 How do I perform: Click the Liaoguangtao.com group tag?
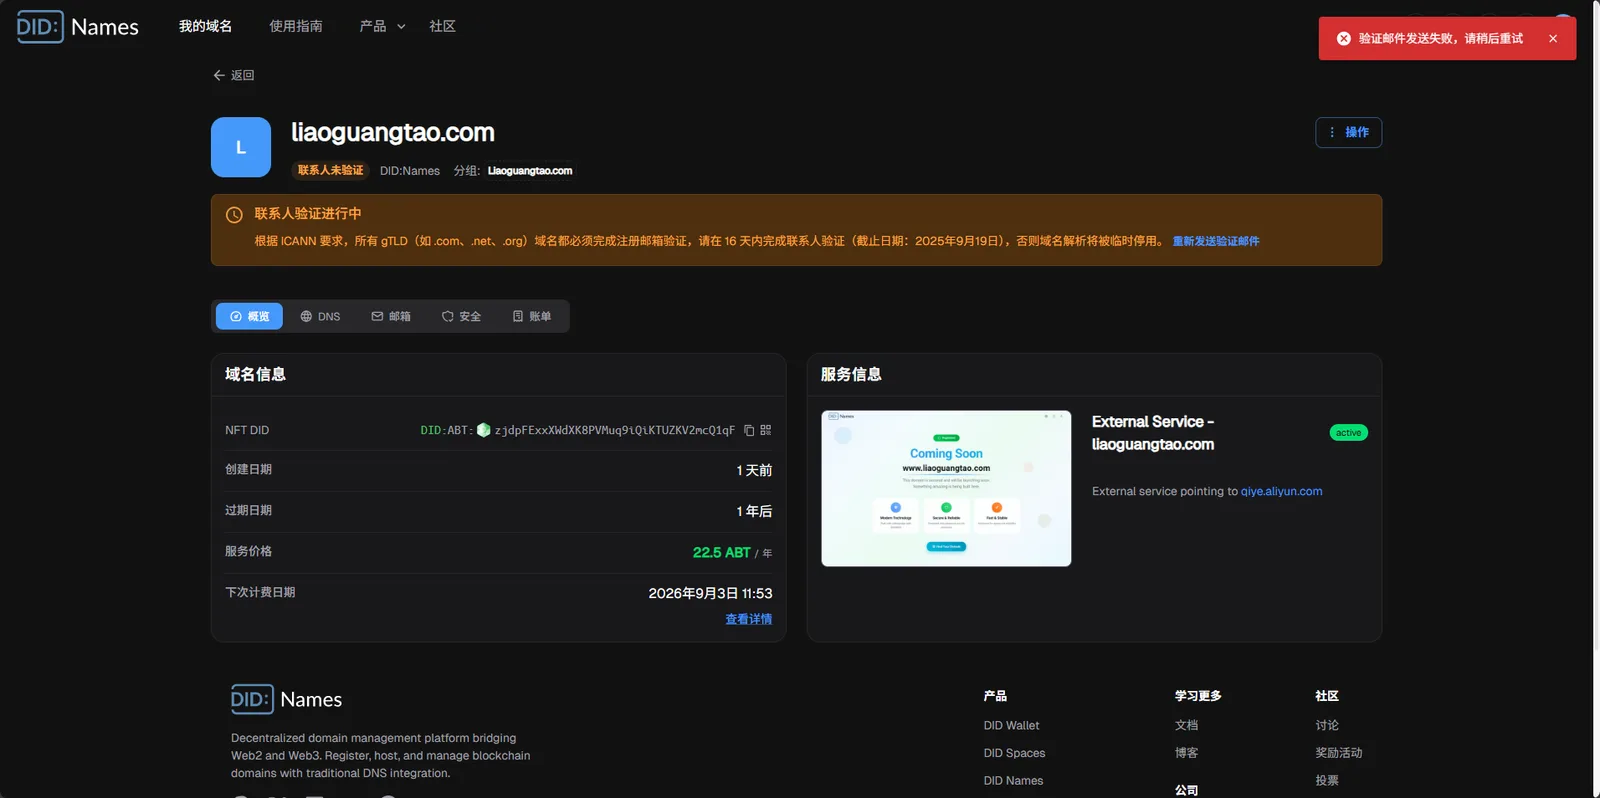(530, 171)
